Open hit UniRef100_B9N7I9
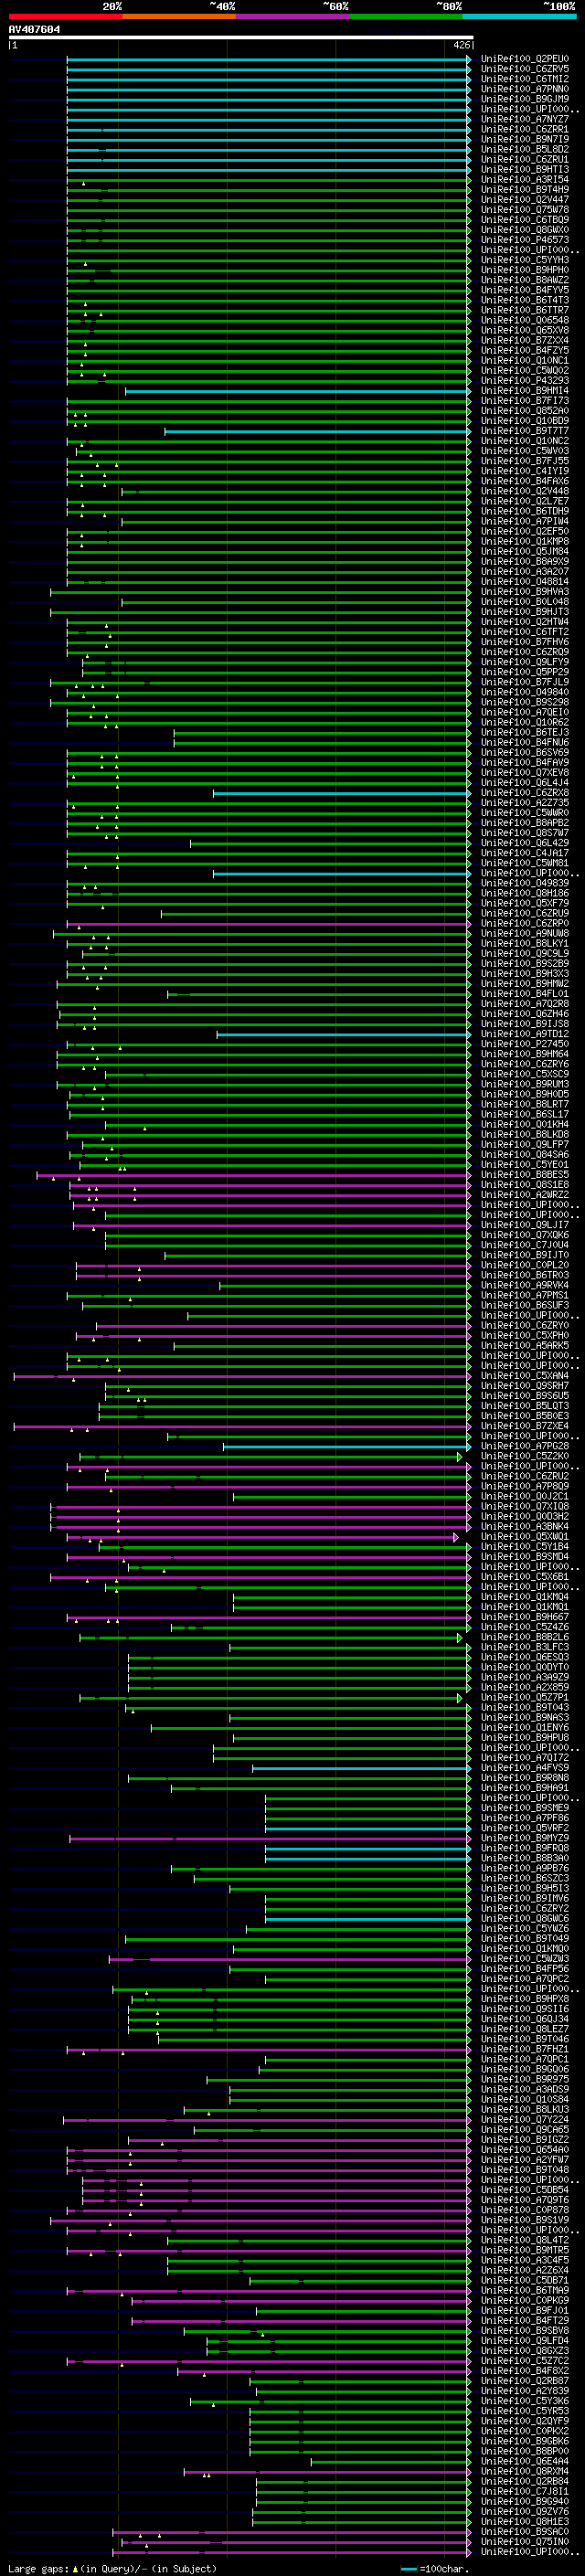The width and height of the screenshot is (585, 2576). pyautogui.click(x=525, y=139)
